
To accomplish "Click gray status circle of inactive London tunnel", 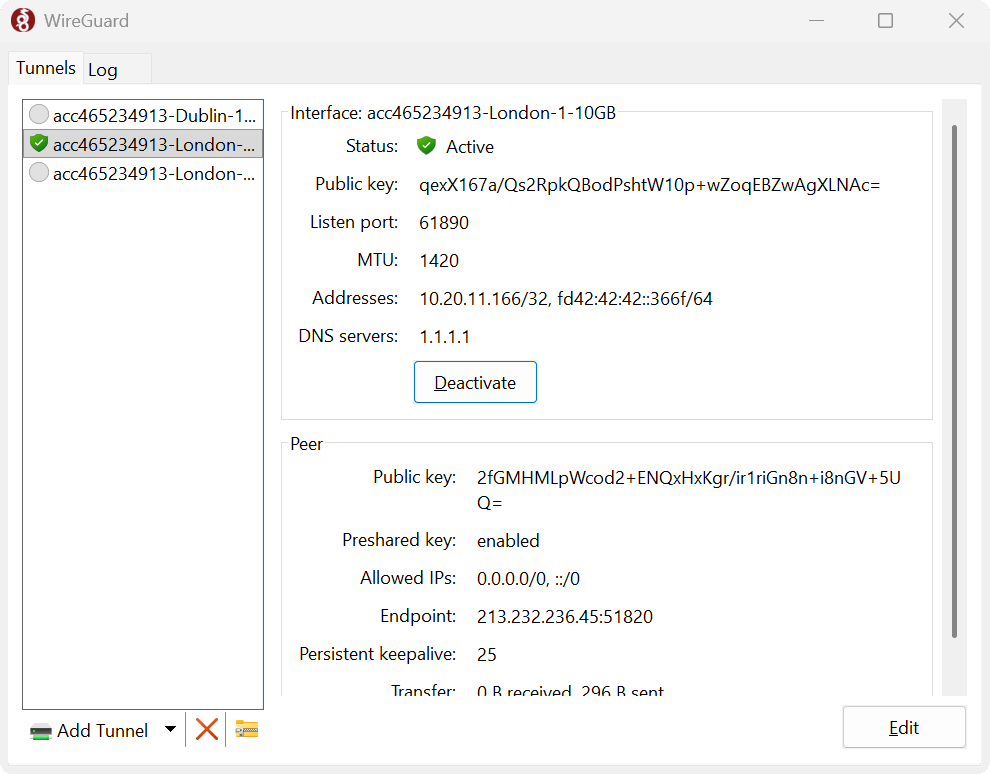I will (39, 172).
